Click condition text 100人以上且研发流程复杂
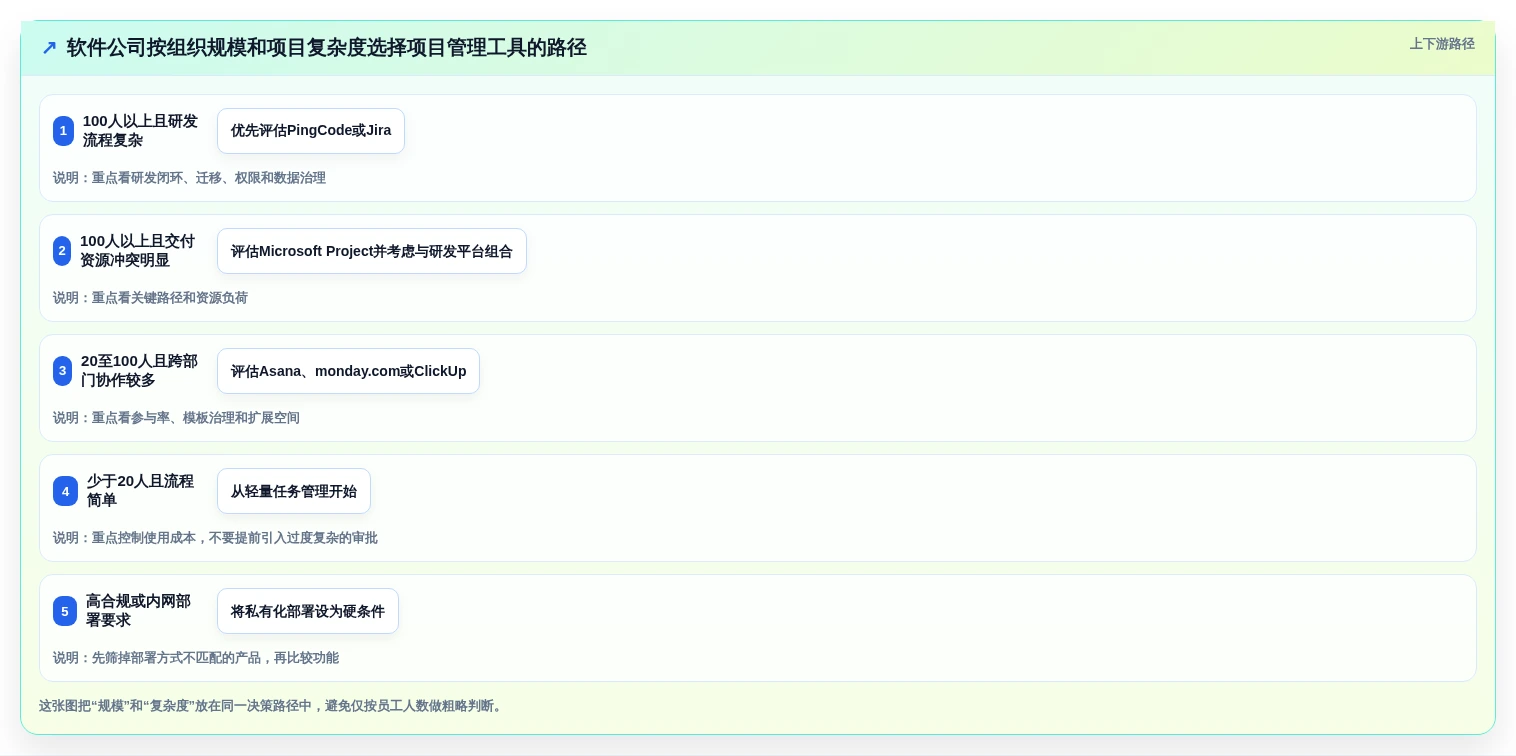1516x756 pixels. tap(140, 131)
